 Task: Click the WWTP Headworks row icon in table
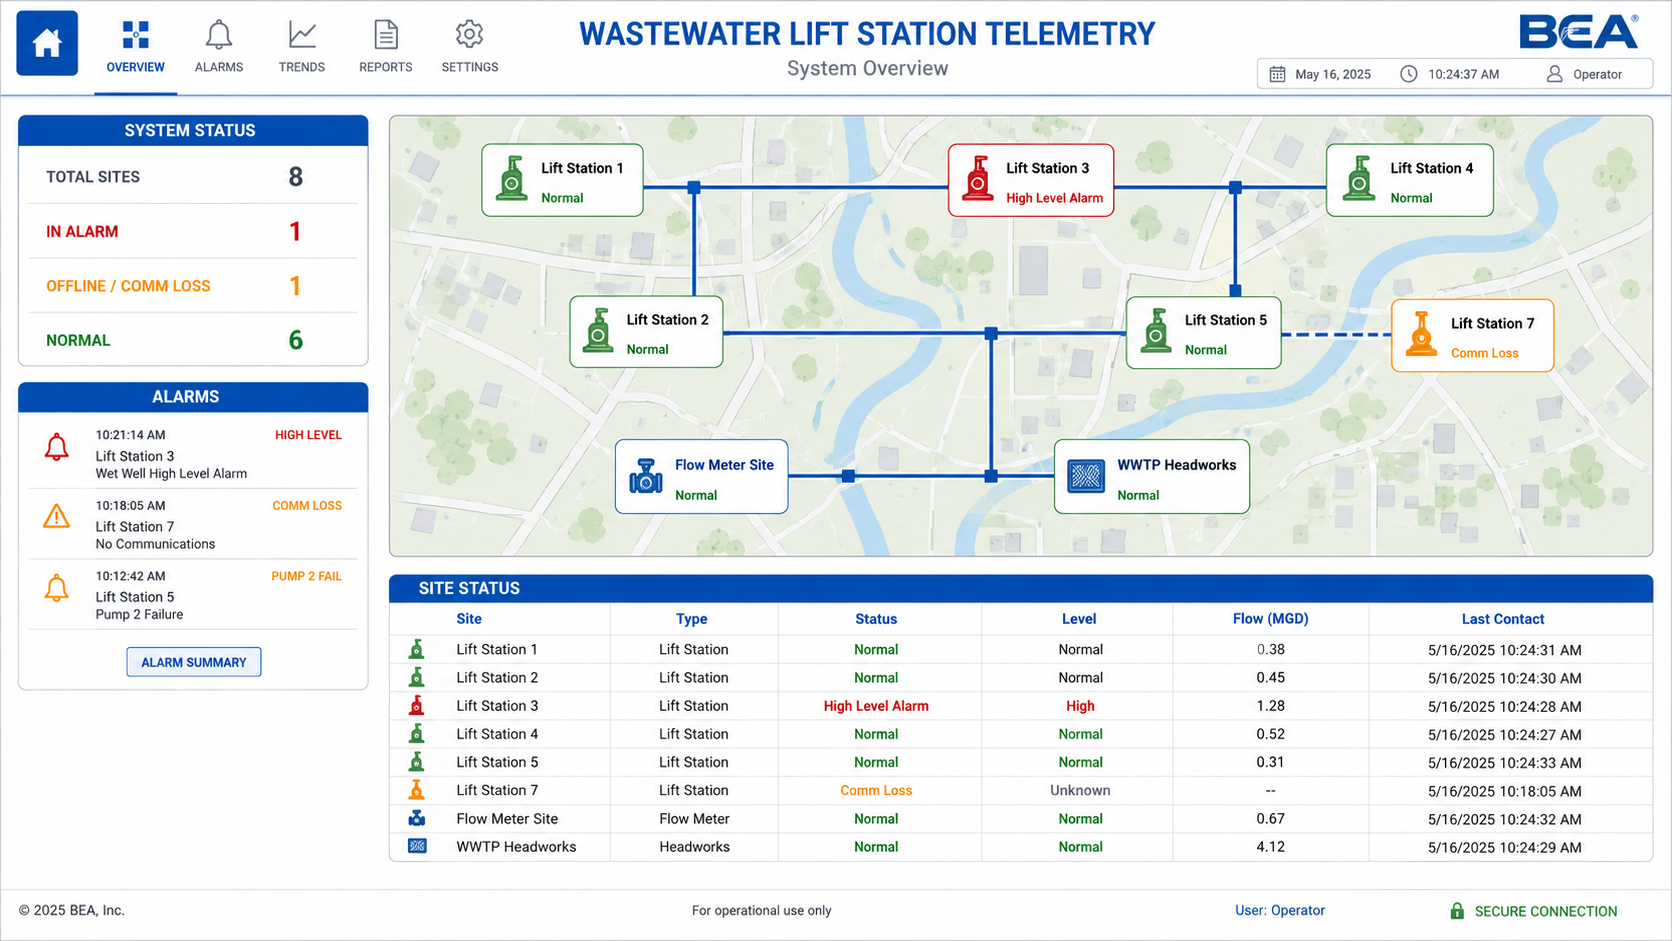pyautogui.click(x=417, y=846)
